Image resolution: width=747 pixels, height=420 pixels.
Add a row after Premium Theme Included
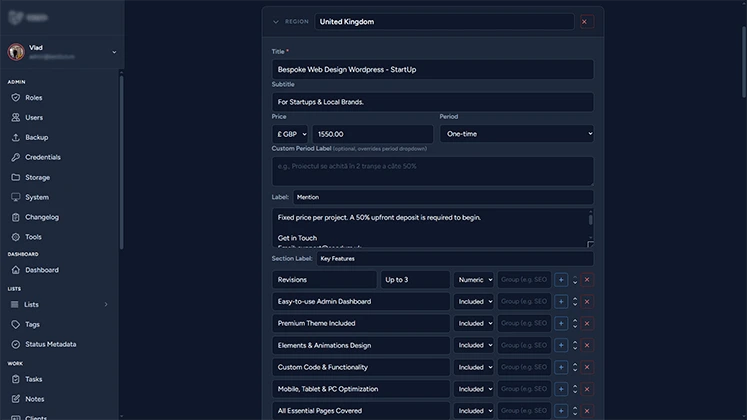click(x=561, y=323)
